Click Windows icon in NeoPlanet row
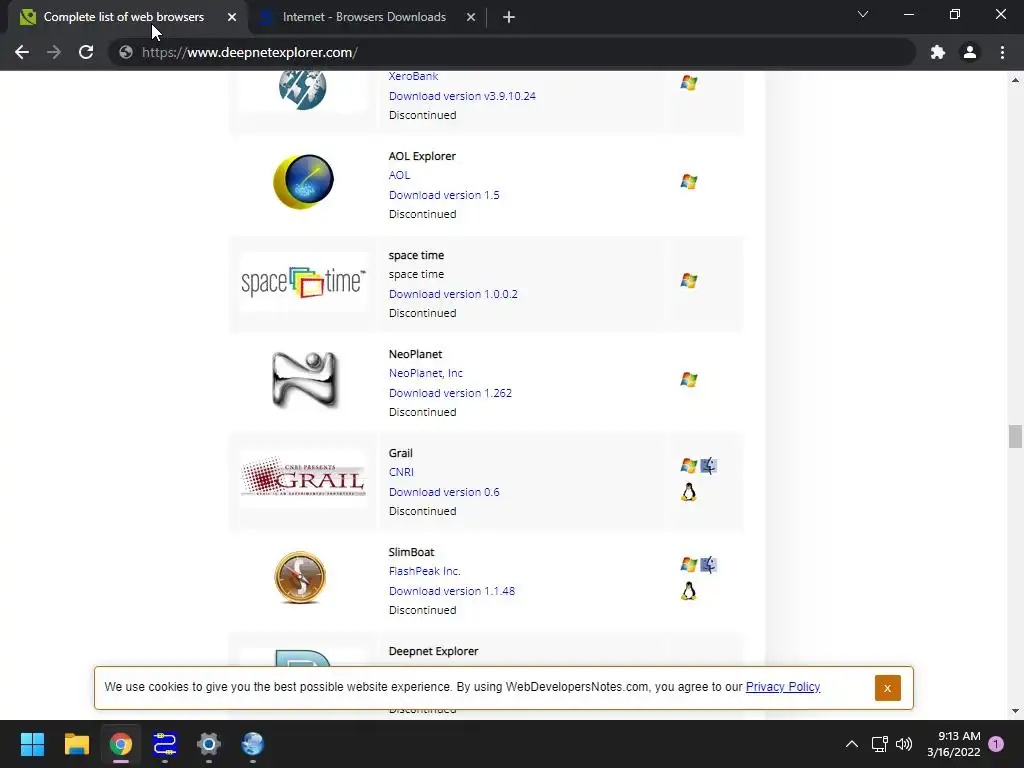This screenshot has height=768, width=1024. (688, 379)
